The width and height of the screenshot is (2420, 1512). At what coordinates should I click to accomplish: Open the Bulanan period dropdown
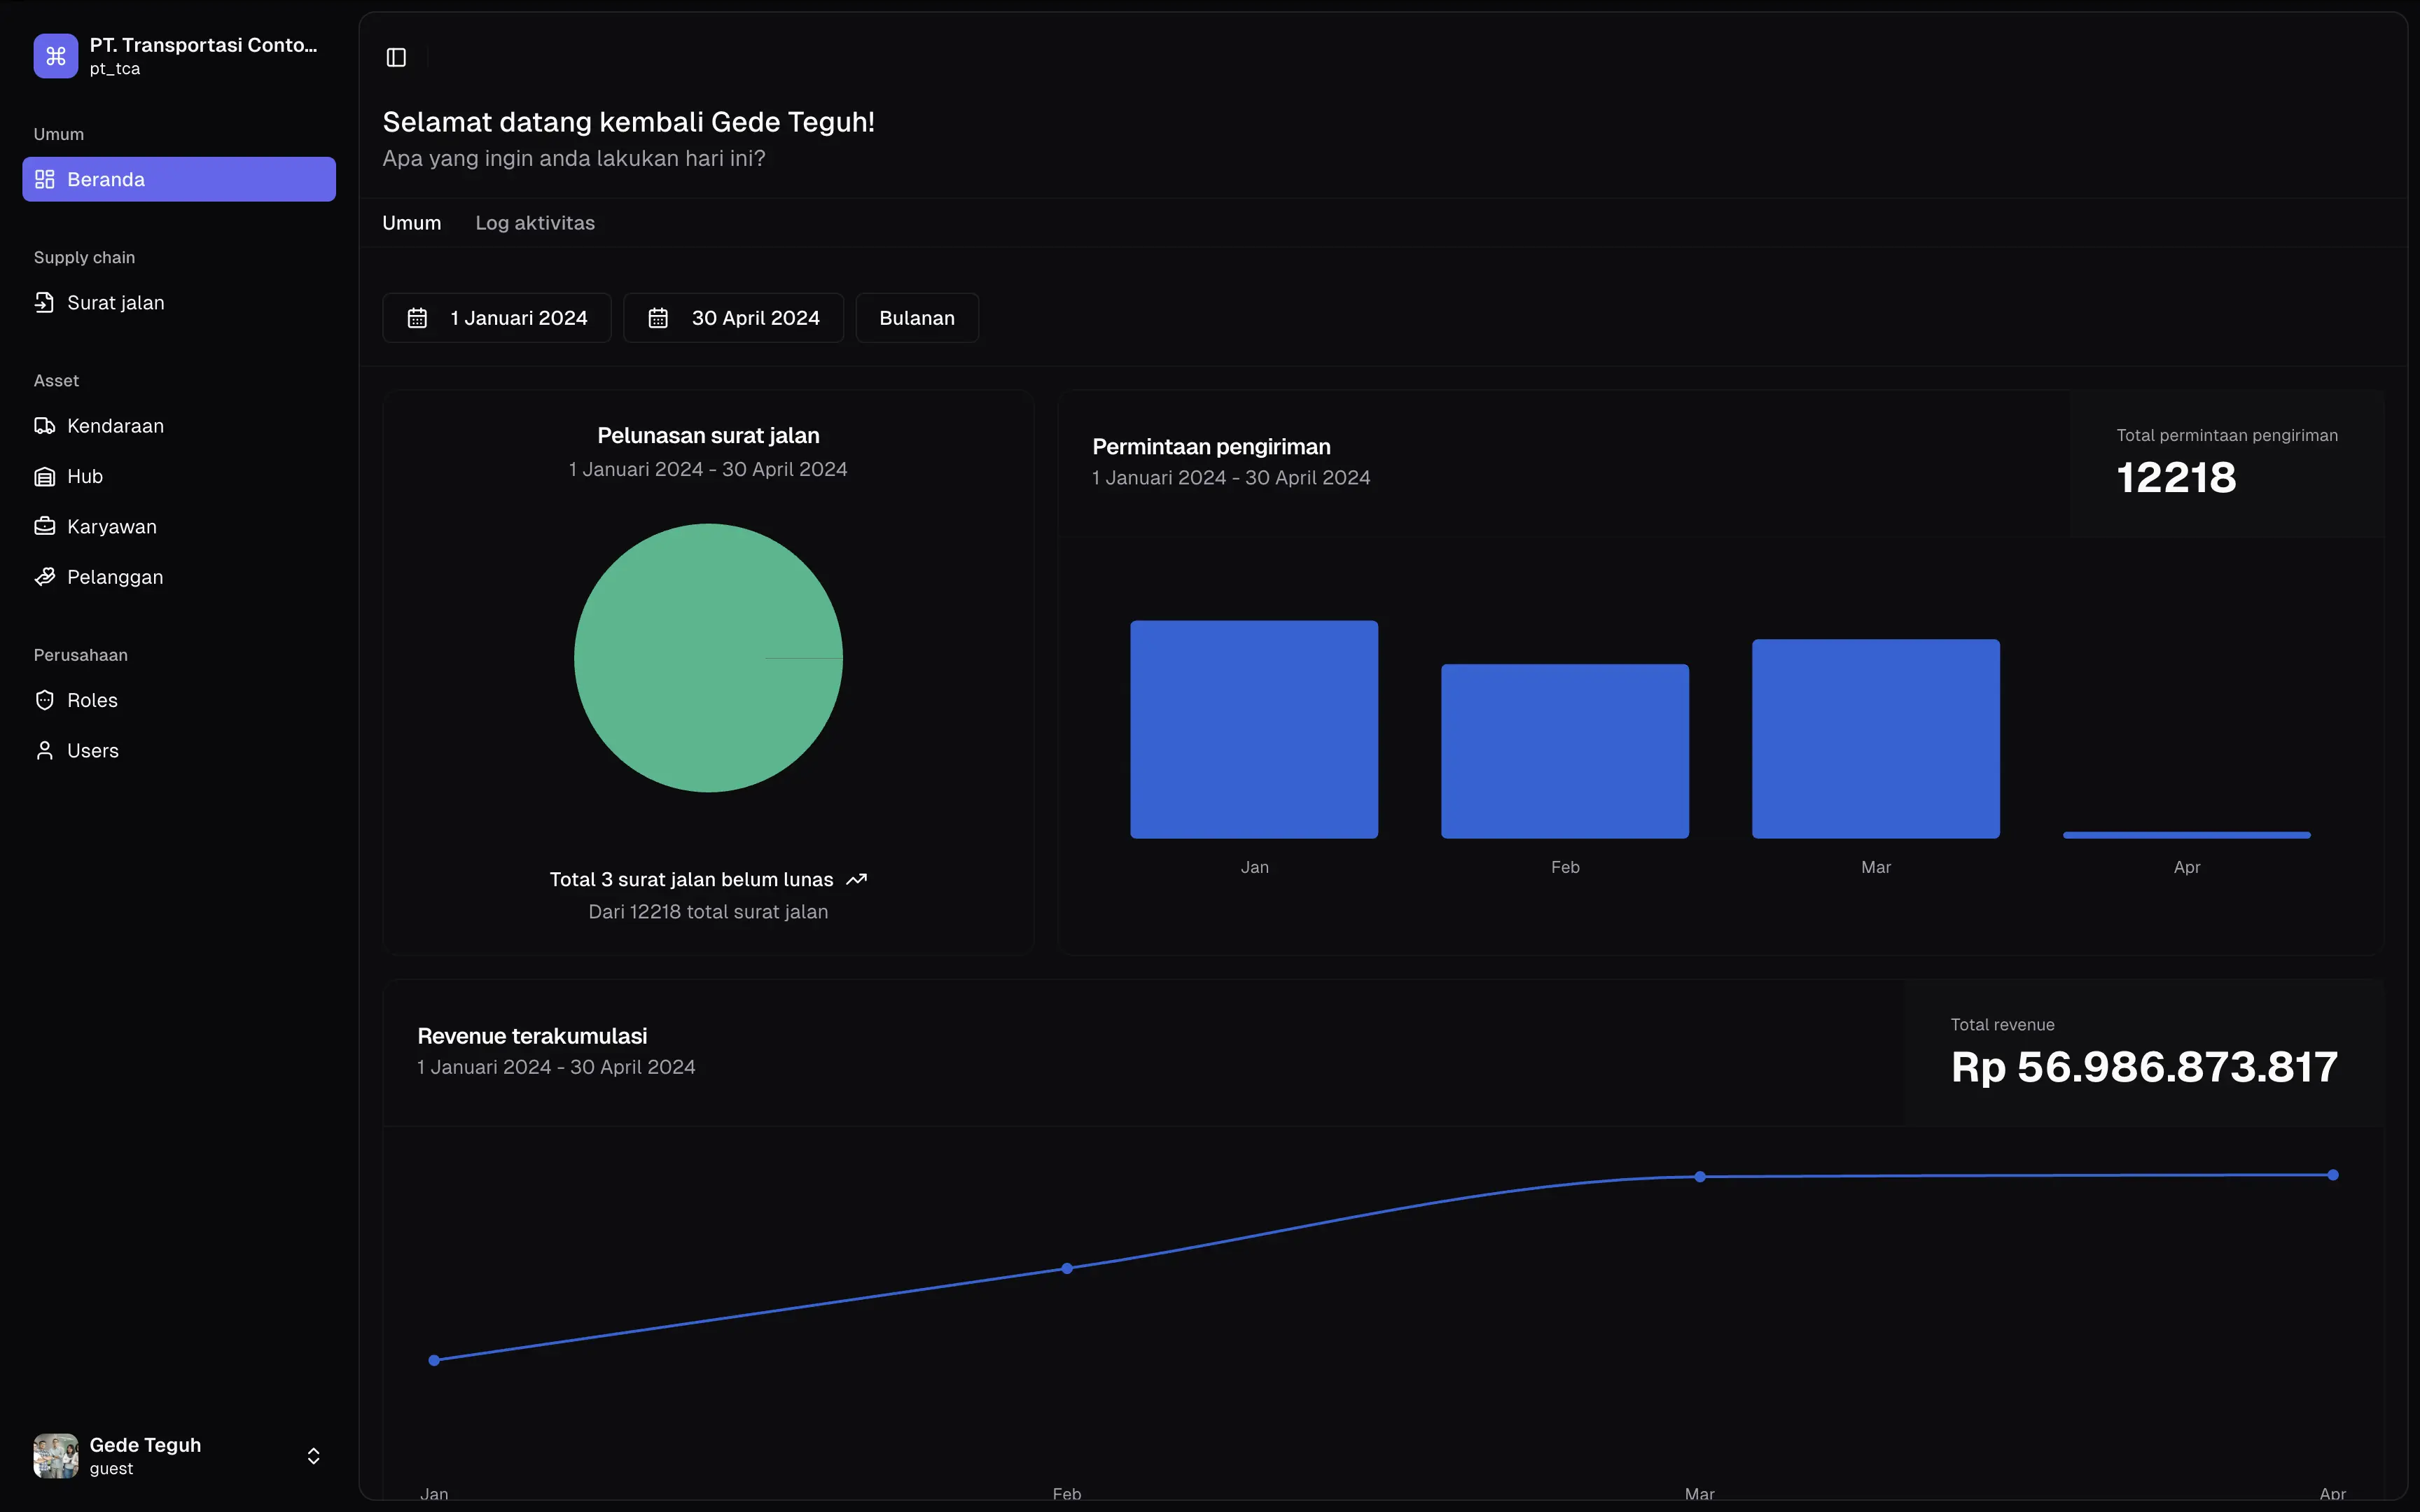point(916,318)
